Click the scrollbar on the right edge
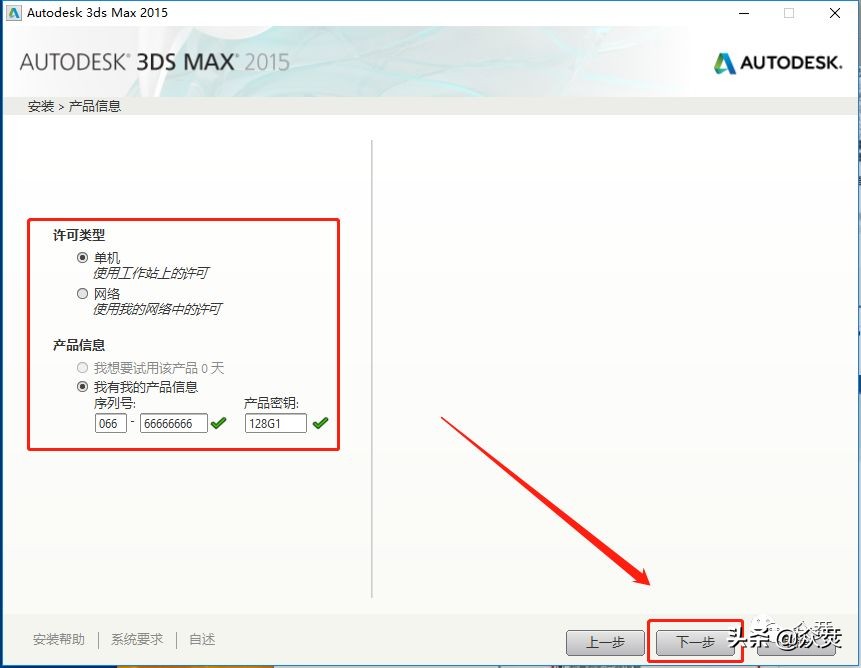This screenshot has height=668, width=861. tap(855, 350)
